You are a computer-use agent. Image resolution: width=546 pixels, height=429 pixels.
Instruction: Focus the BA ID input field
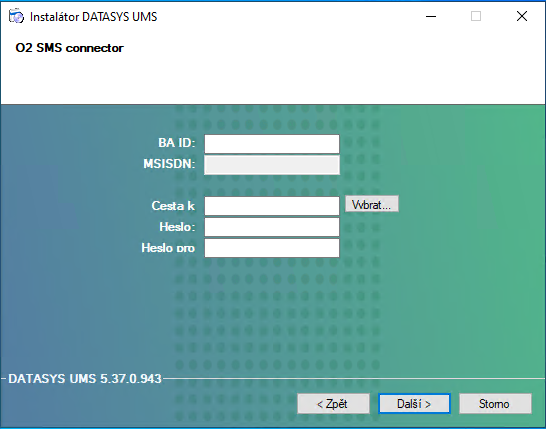click(x=272, y=144)
